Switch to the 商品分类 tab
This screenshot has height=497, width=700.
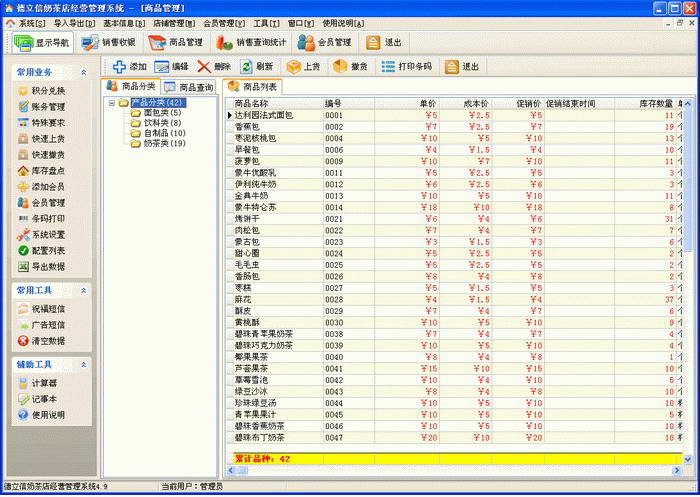click(x=131, y=86)
